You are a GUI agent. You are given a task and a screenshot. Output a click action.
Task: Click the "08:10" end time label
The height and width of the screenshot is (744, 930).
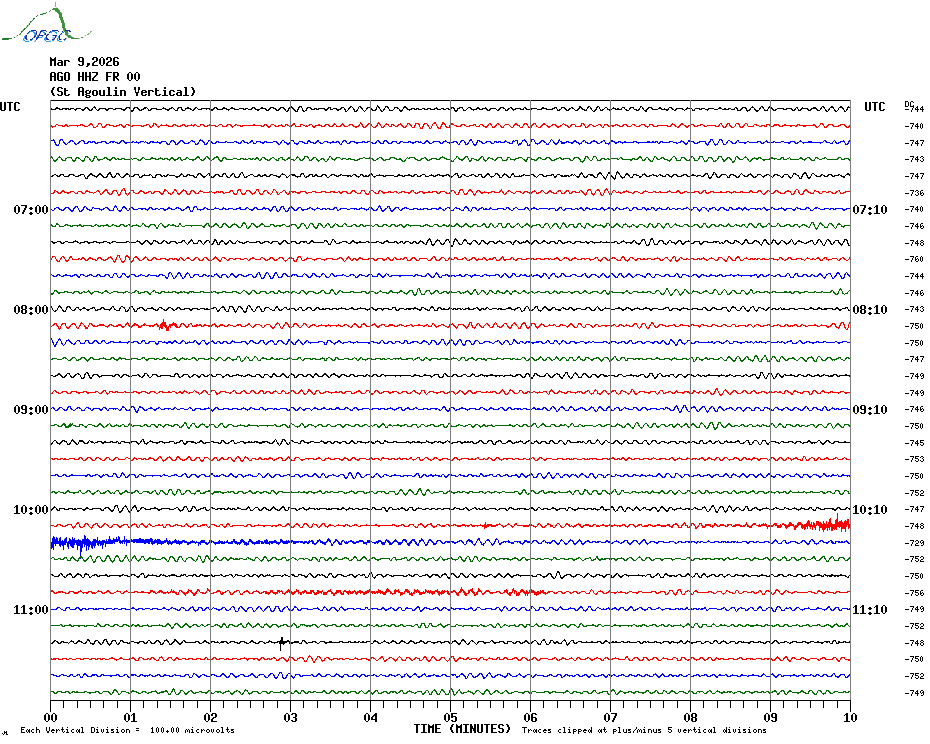coord(870,310)
